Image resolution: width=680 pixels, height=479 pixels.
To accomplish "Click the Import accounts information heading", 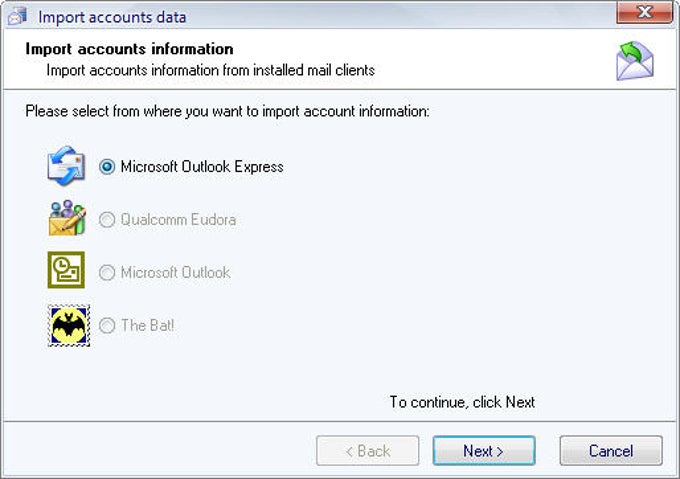I will point(129,49).
